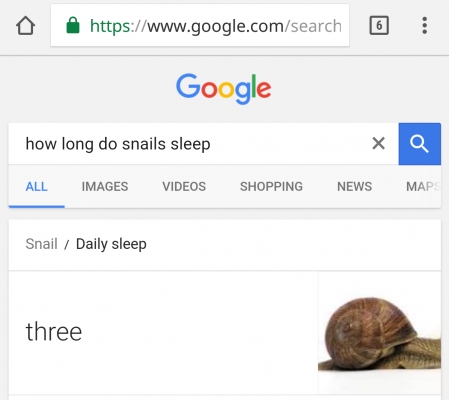Open the browser three-dot overflow menu

click(x=424, y=25)
